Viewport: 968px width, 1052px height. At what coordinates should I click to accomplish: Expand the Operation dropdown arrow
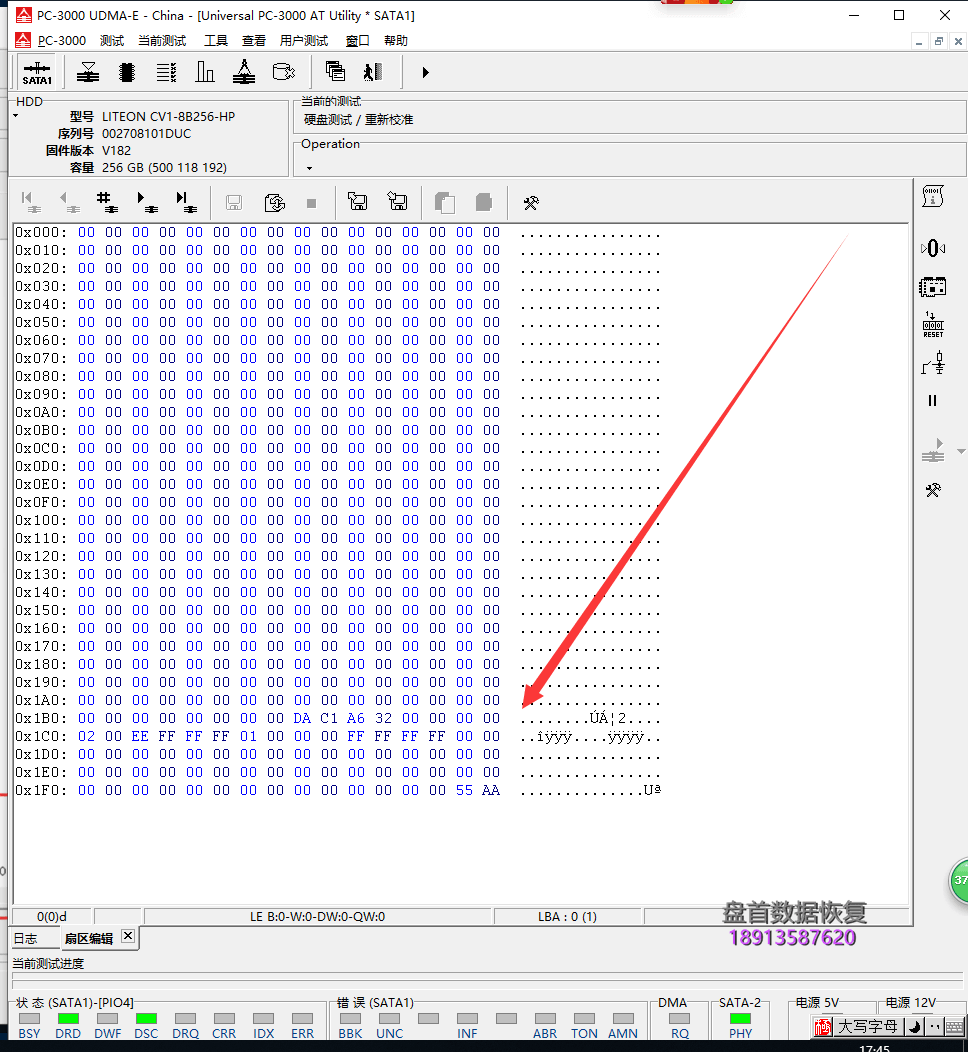[x=309, y=168]
